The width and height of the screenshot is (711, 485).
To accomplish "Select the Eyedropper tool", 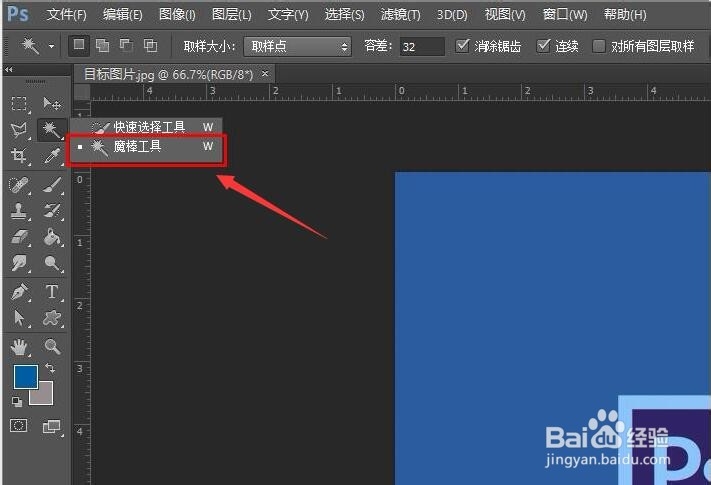I will click(x=52, y=155).
